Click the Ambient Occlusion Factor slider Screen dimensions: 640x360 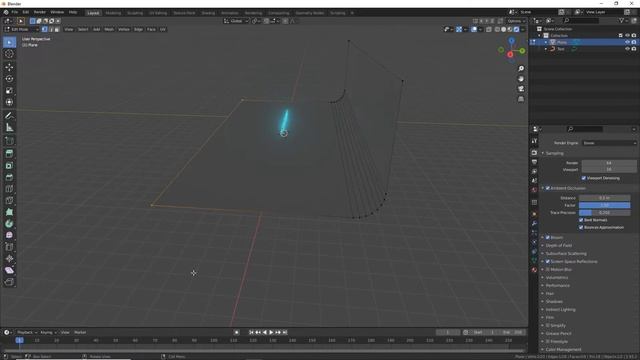604,205
